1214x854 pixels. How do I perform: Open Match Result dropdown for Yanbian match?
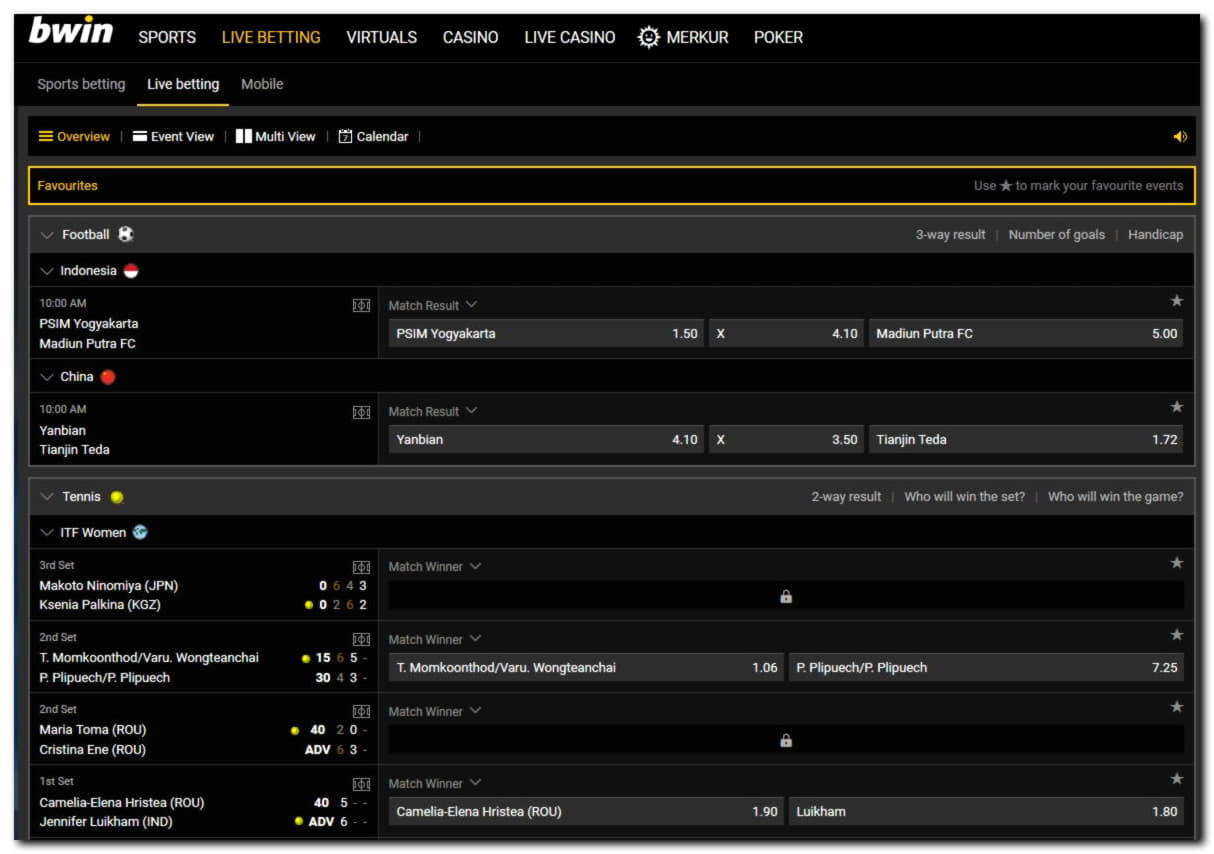click(x=433, y=411)
